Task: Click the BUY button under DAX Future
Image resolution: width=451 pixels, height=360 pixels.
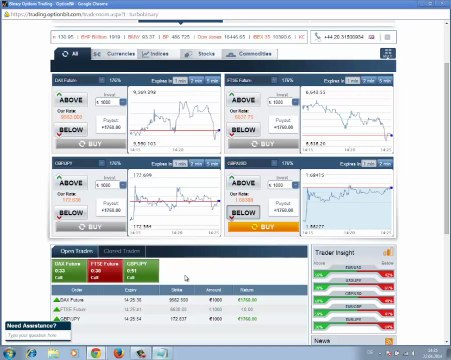Action: point(91,144)
